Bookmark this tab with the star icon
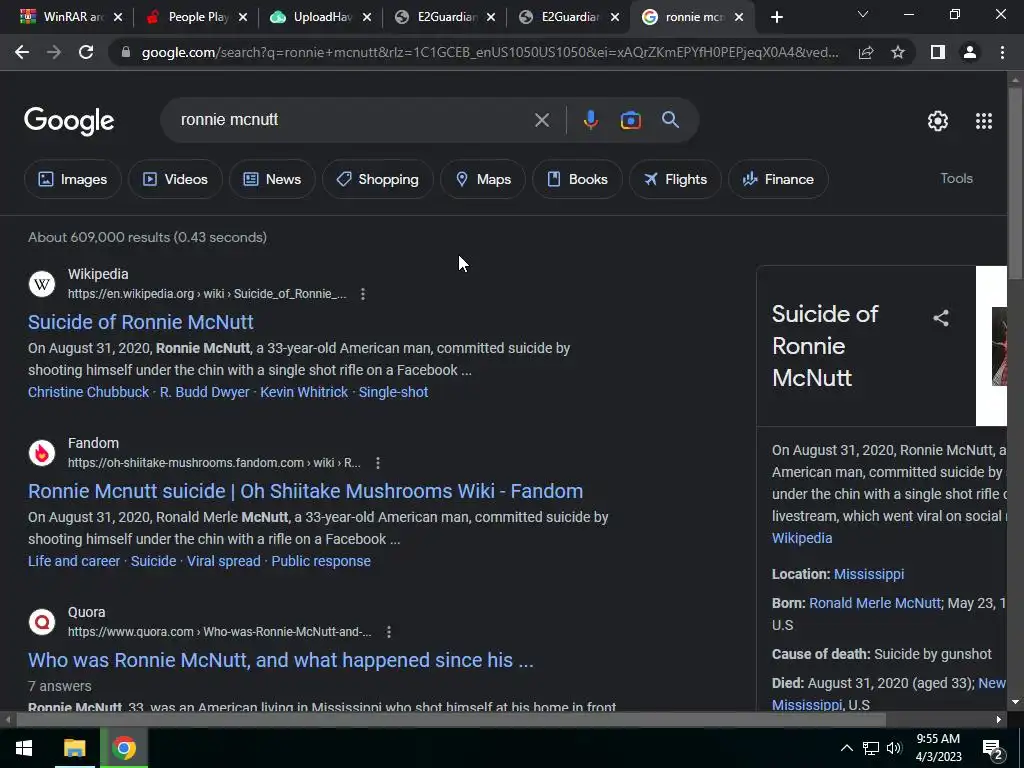The width and height of the screenshot is (1024, 768). pos(898,52)
